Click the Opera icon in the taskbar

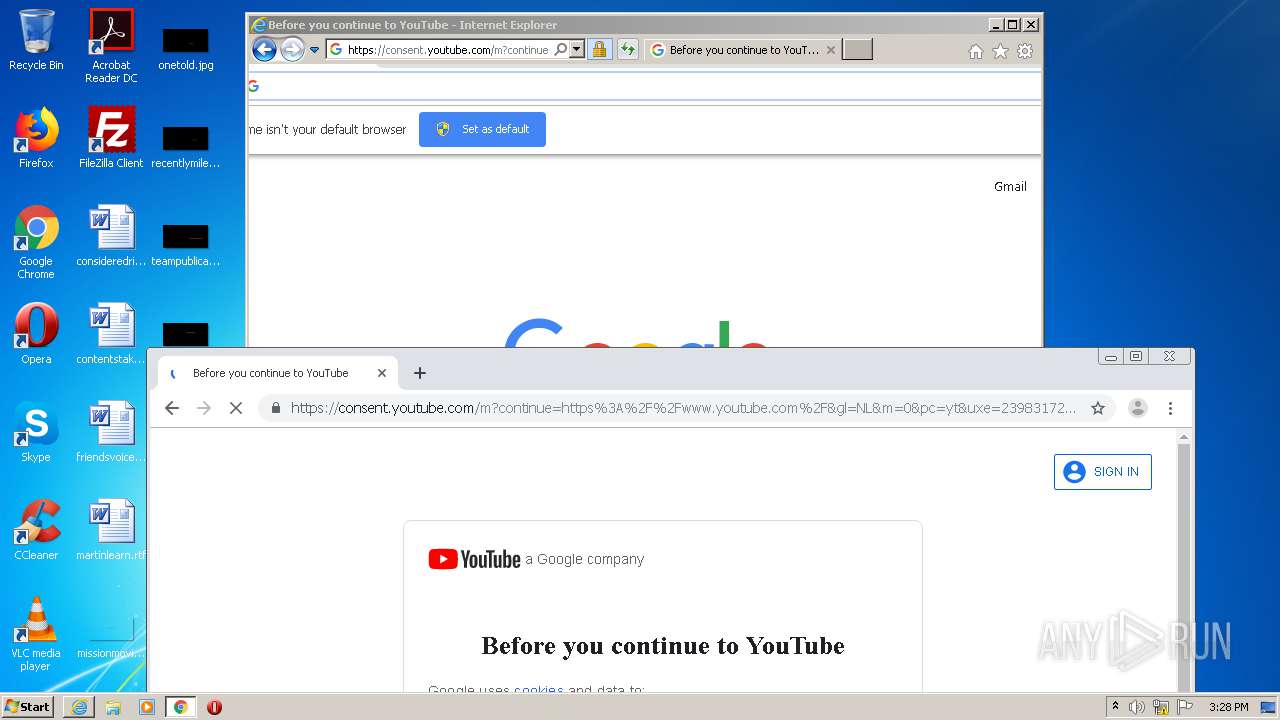click(x=214, y=707)
